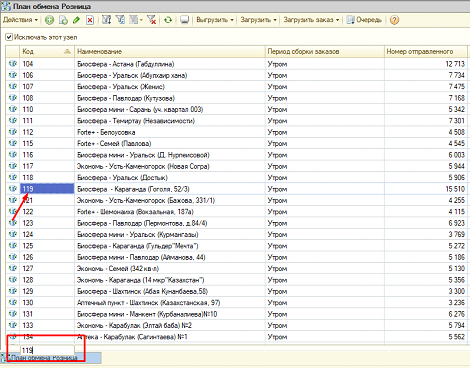
Task: Click the Период сборки заказов column header
Action: (x=325, y=52)
